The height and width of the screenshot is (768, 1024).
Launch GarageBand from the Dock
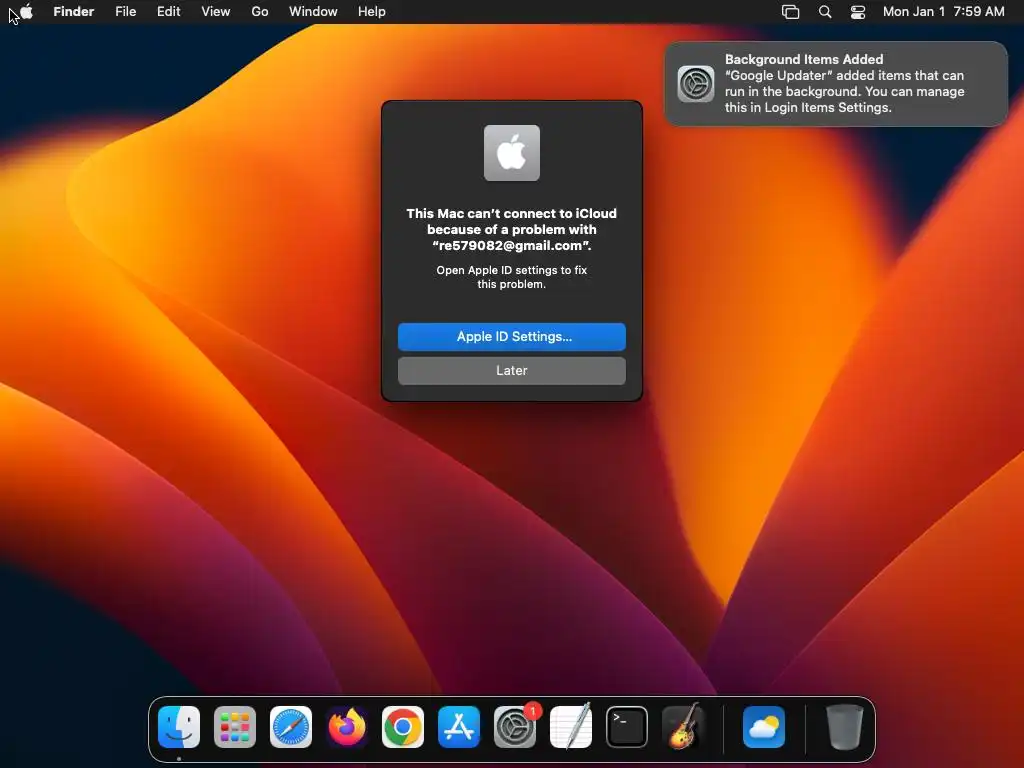point(683,727)
